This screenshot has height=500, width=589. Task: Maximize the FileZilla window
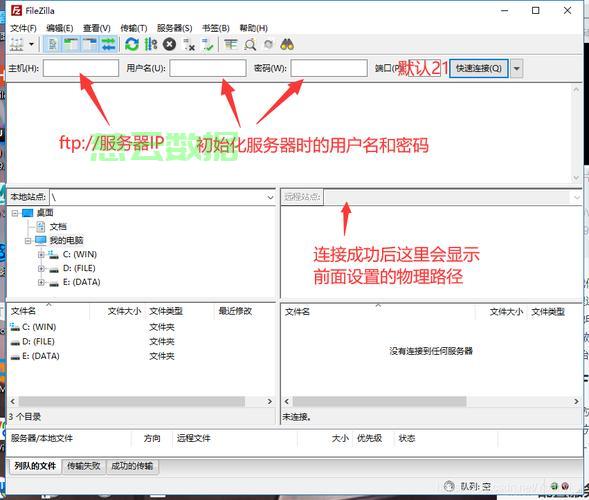(x=536, y=11)
